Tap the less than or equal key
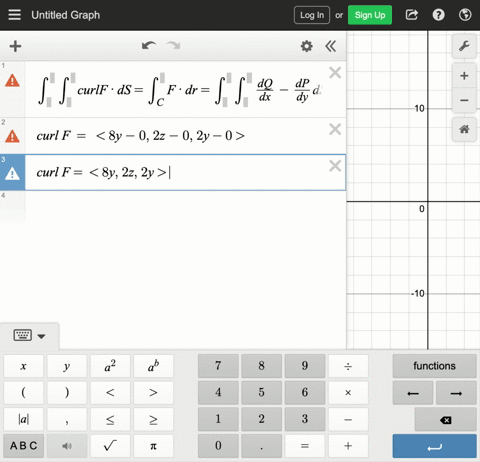Screen dimensions: 480x462 (110, 419)
